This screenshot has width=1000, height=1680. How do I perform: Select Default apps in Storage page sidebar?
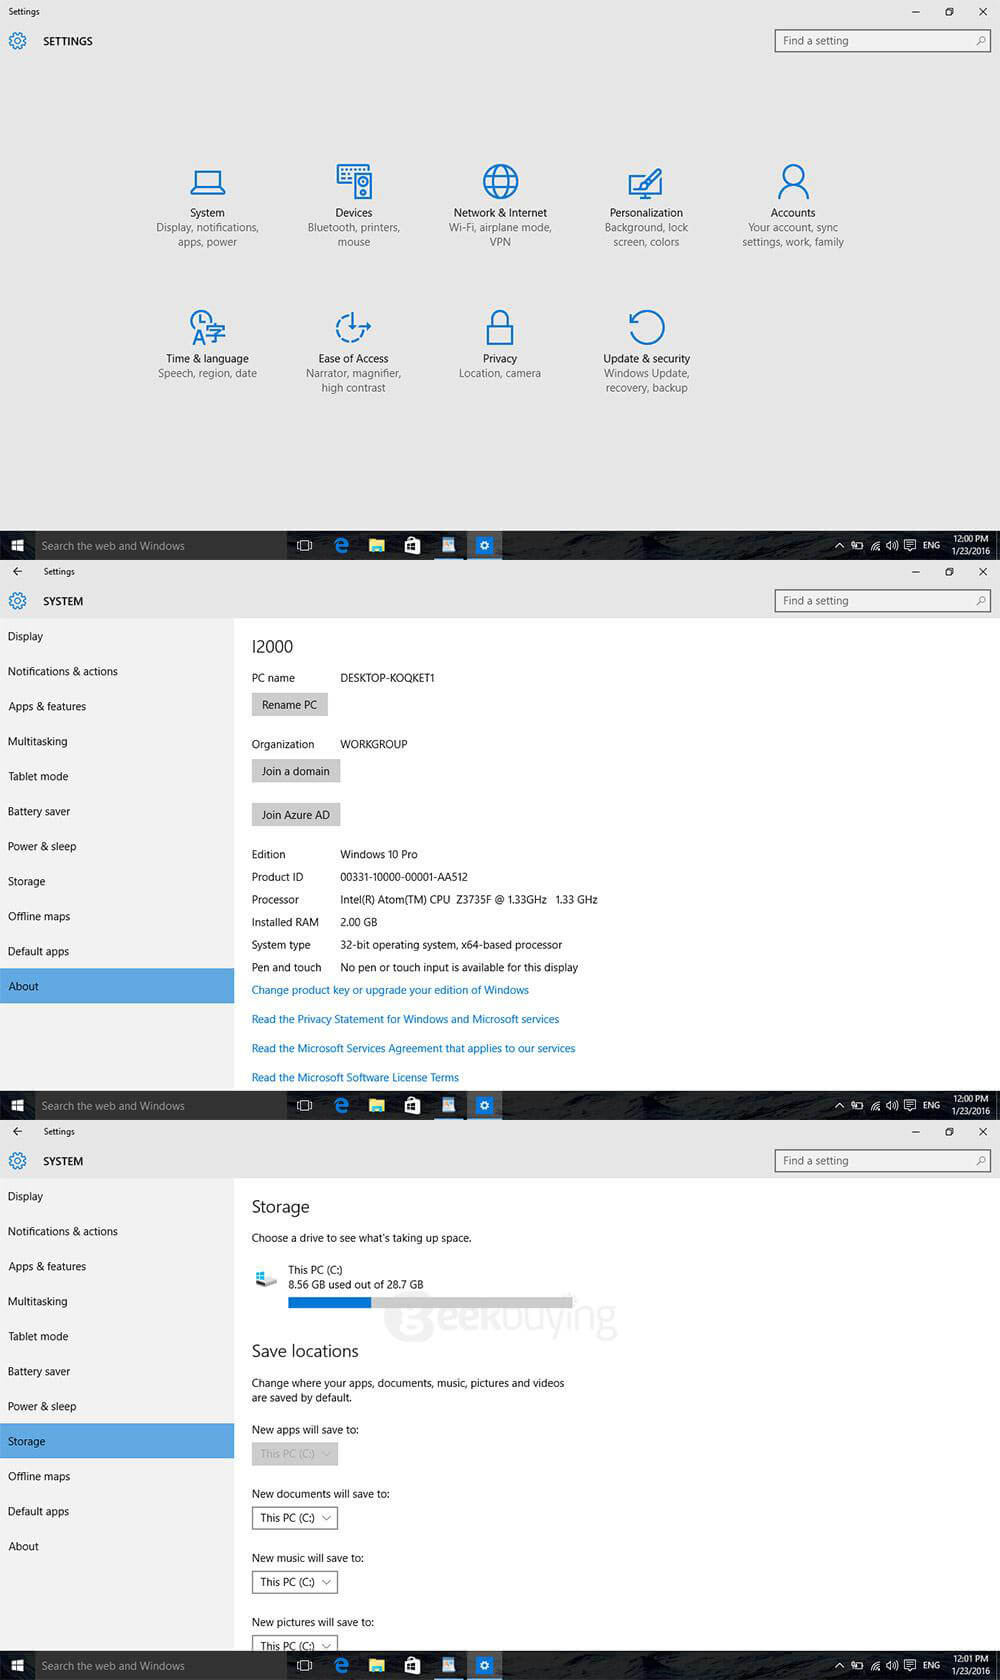[117, 1511]
